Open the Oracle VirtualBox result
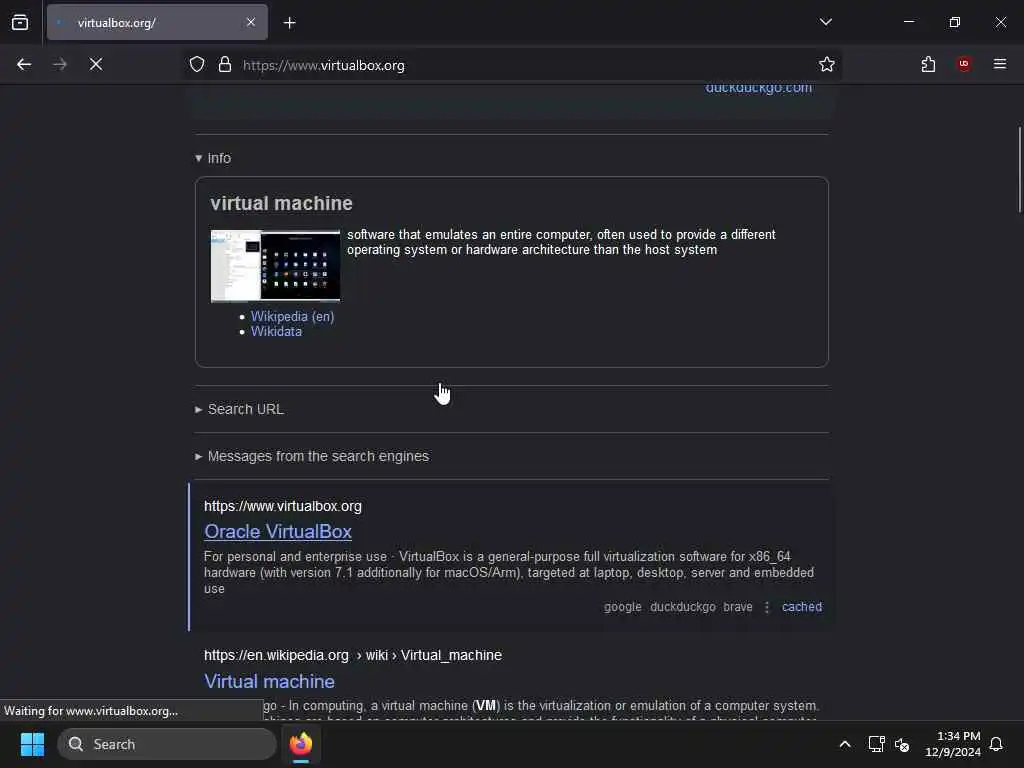The image size is (1024, 768). [x=278, y=532]
